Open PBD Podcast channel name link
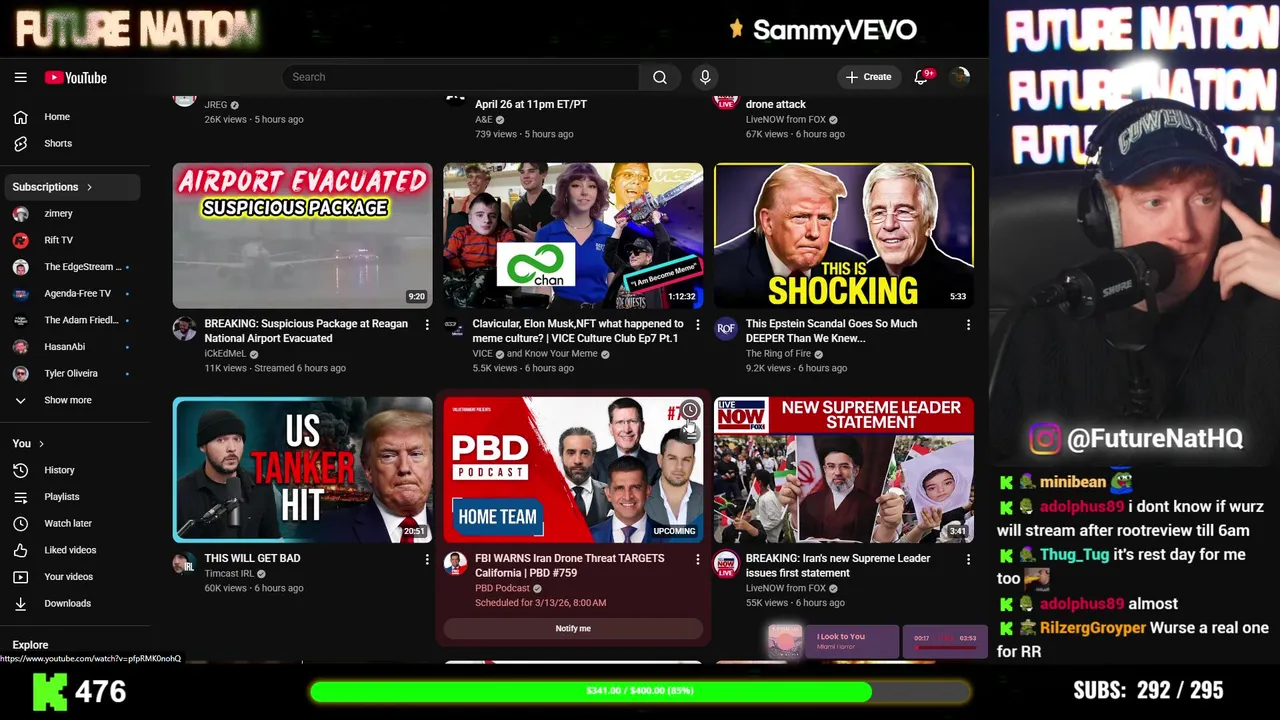1280x720 pixels. pos(502,589)
